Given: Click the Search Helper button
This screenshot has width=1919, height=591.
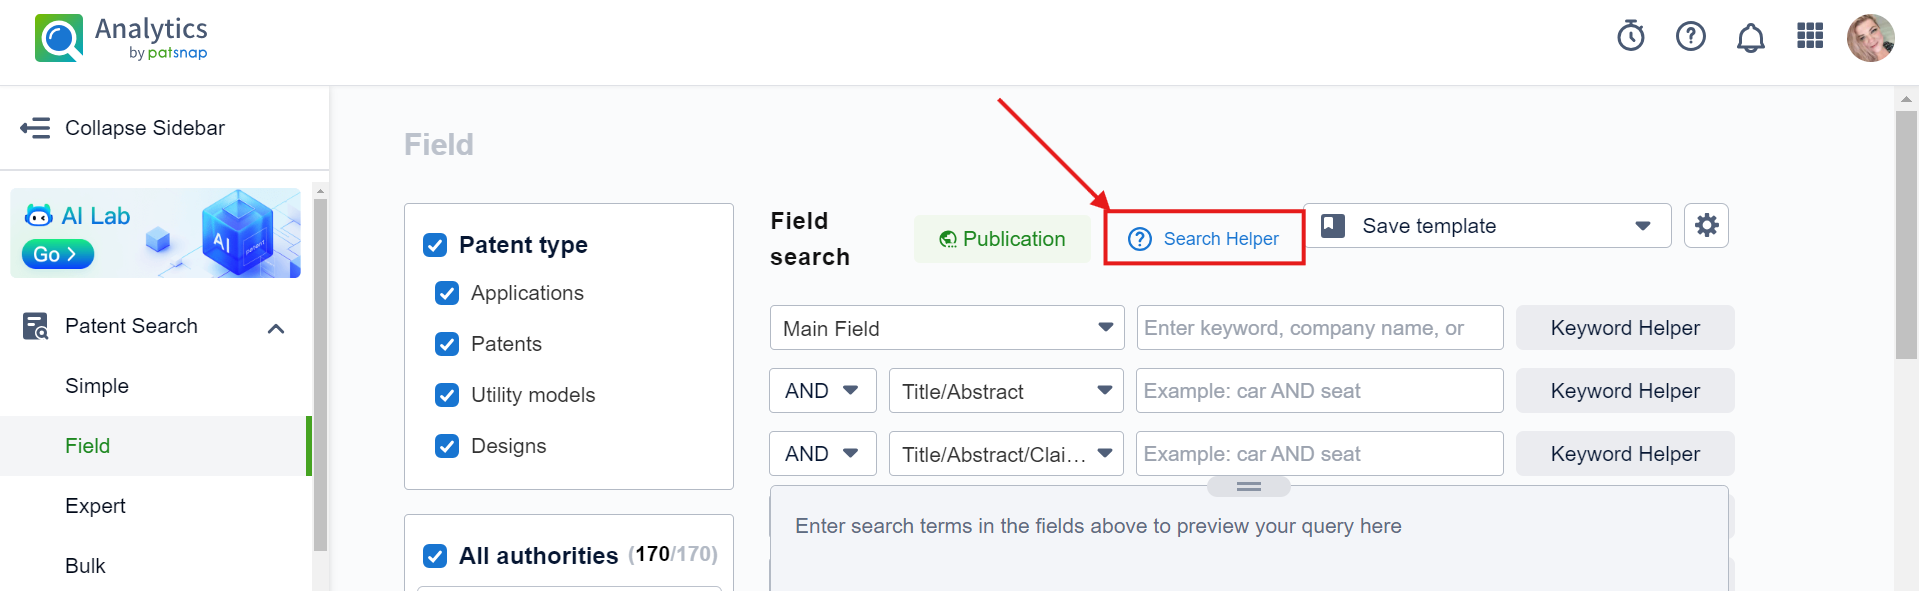Looking at the screenshot, I should 1204,239.
